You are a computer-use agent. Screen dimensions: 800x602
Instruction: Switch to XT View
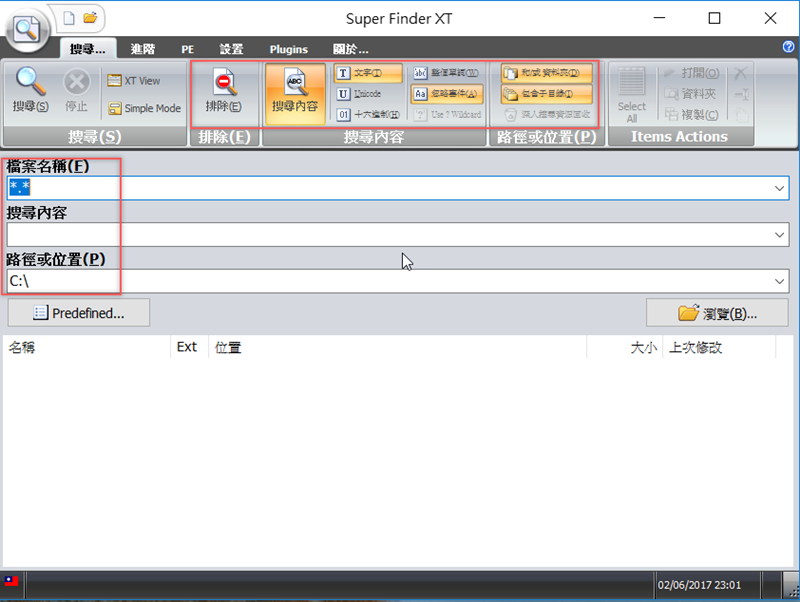click(134, 81)
